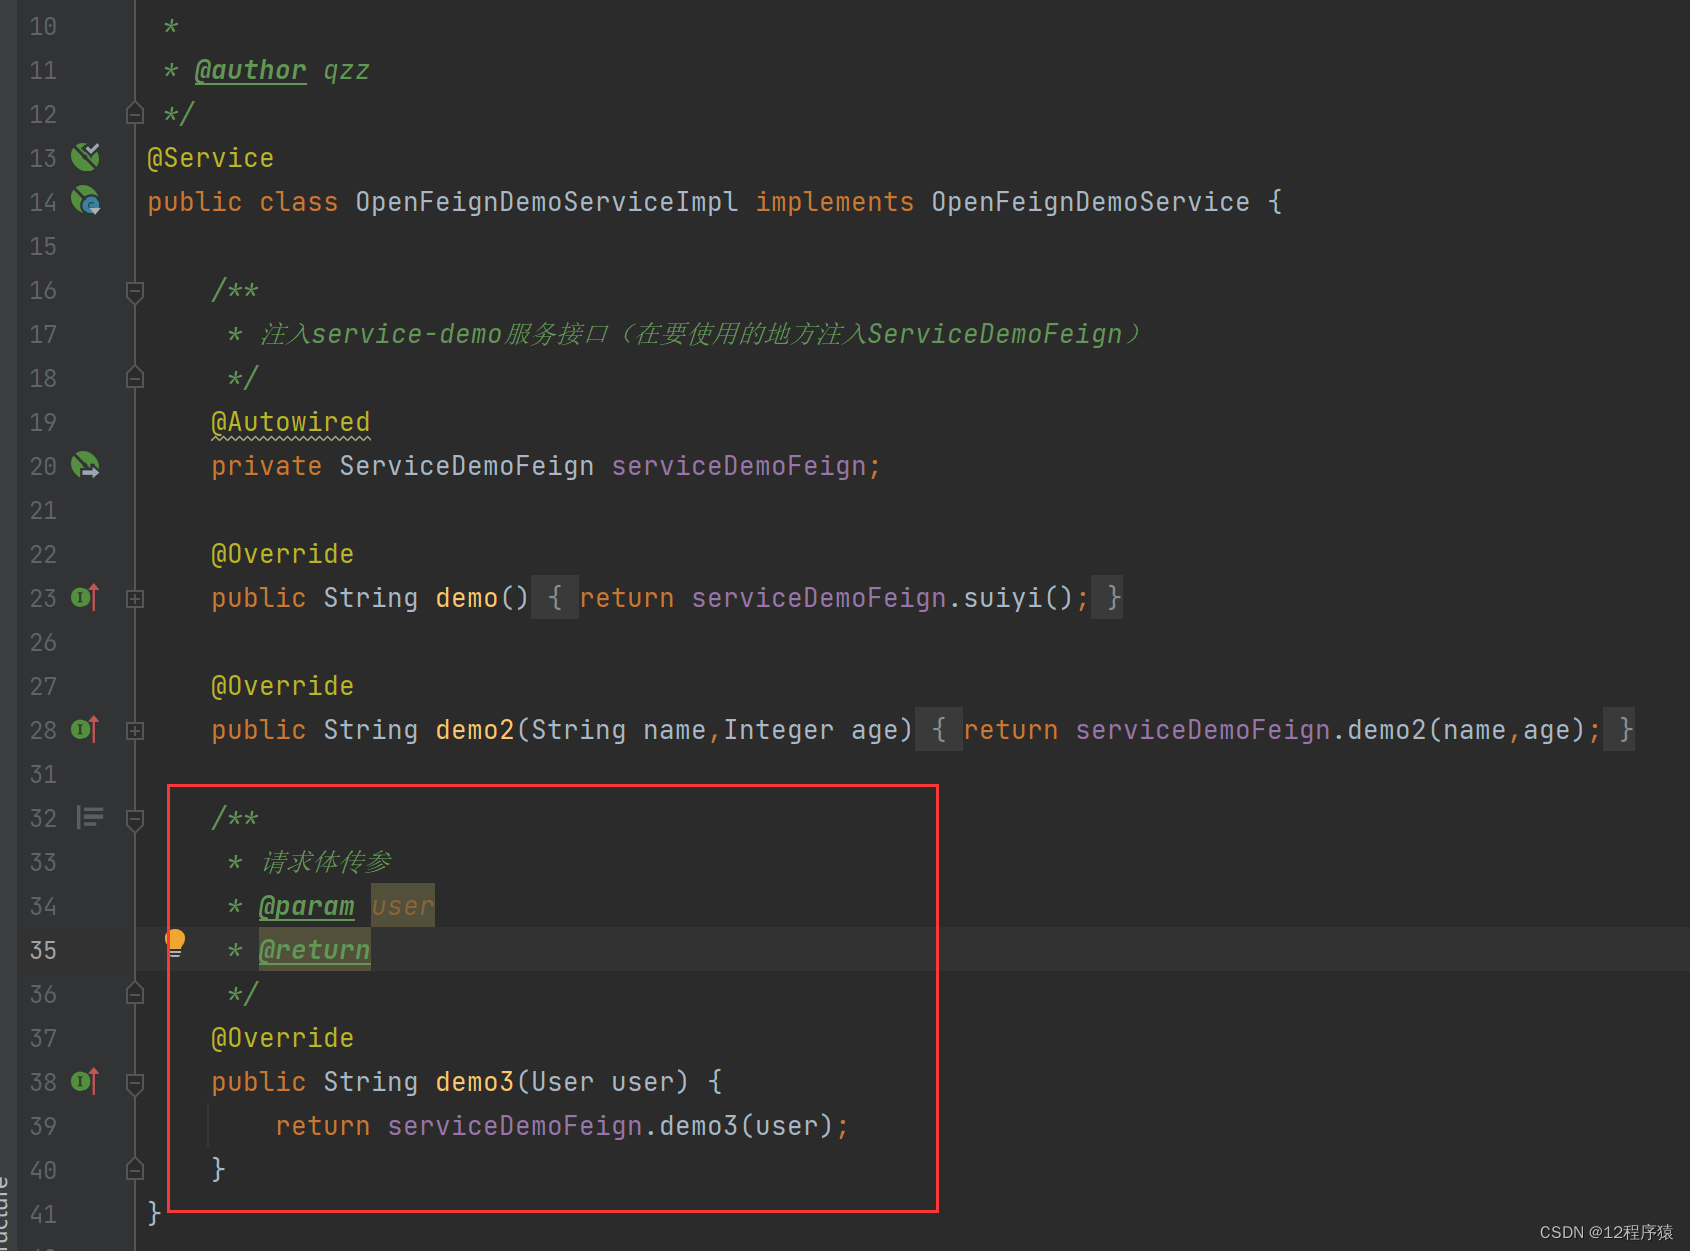
Task: Collapse the Javadoc comment starting at line 16
Action: pos(135,291)
